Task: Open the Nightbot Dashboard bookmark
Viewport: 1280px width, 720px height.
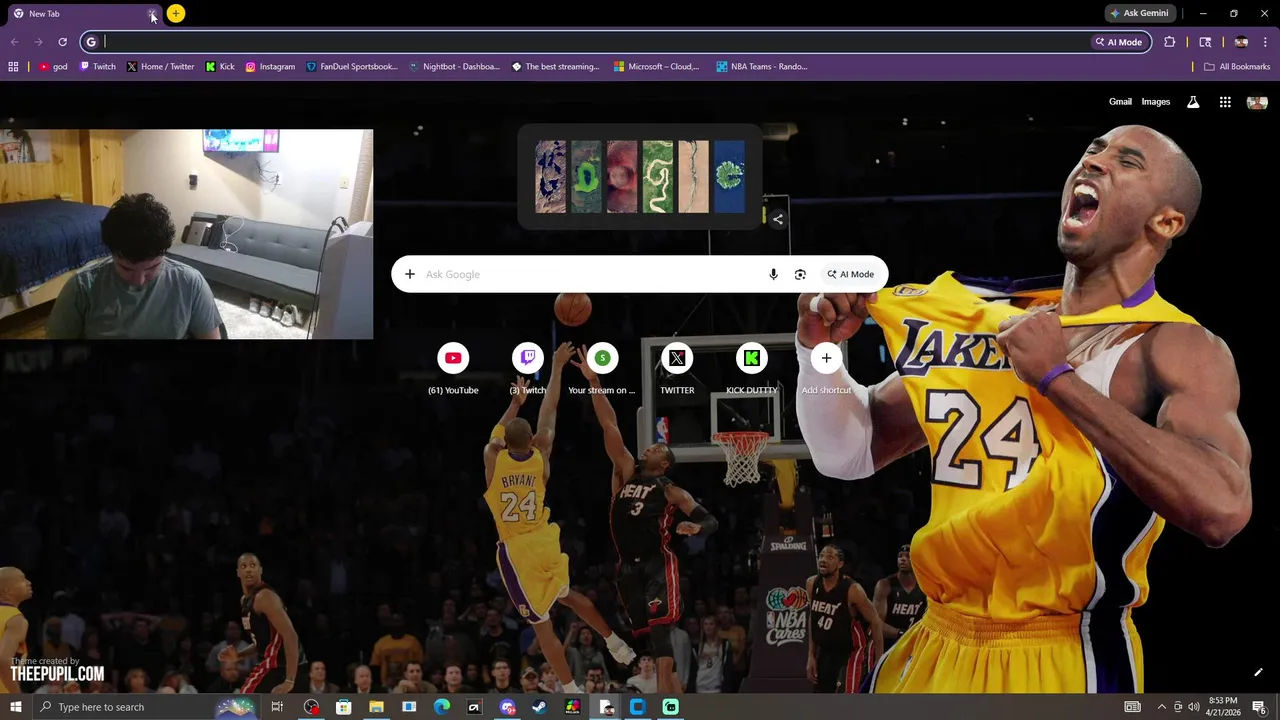Action: (x=454, y=67)
